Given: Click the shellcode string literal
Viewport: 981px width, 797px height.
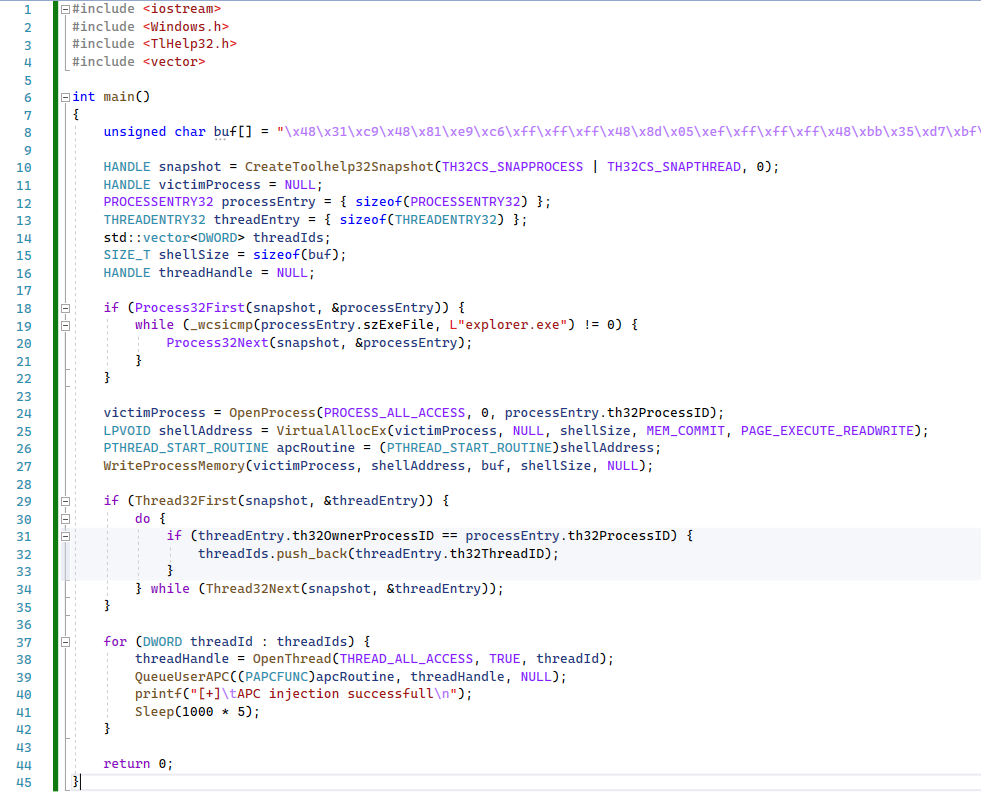Looking at the screenshot, I should pos(629,132).
